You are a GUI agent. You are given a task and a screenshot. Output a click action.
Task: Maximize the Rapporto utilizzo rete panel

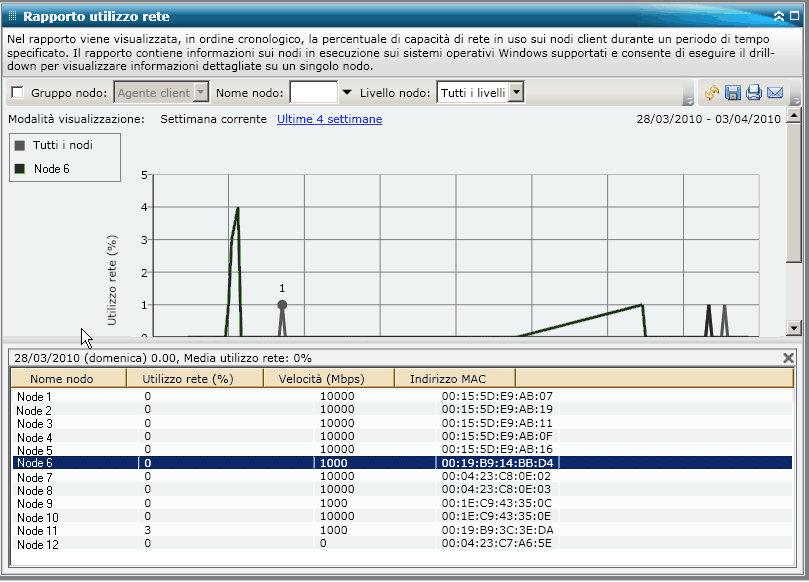[795, 16]
